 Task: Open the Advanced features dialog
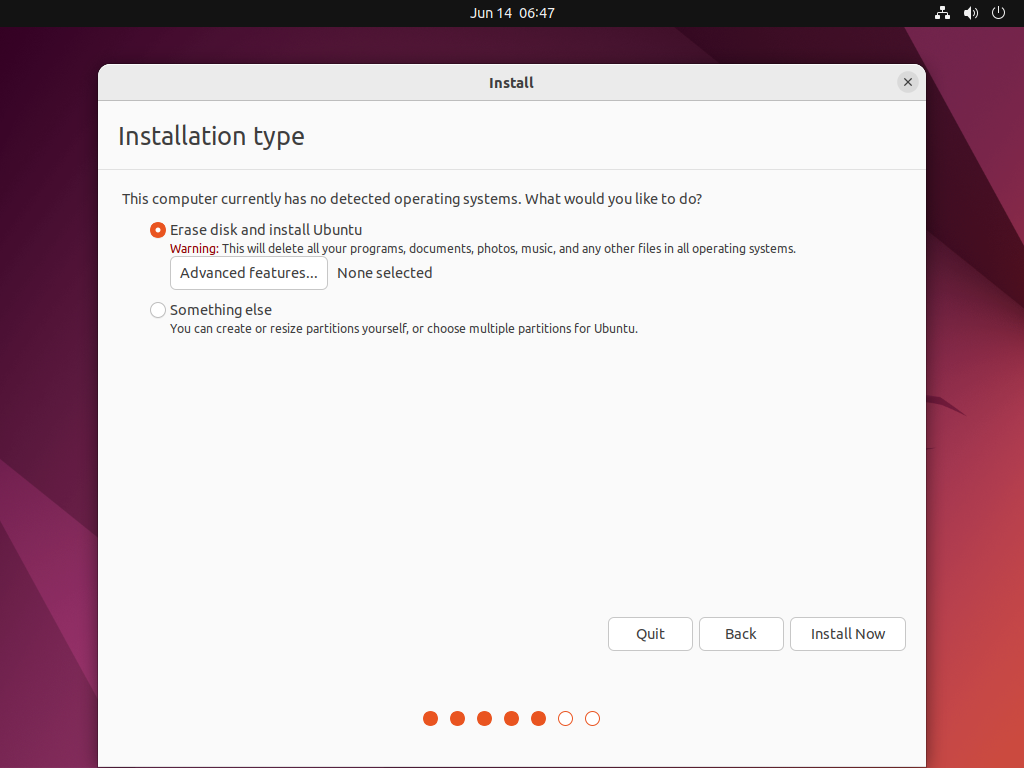pos(248,272)
